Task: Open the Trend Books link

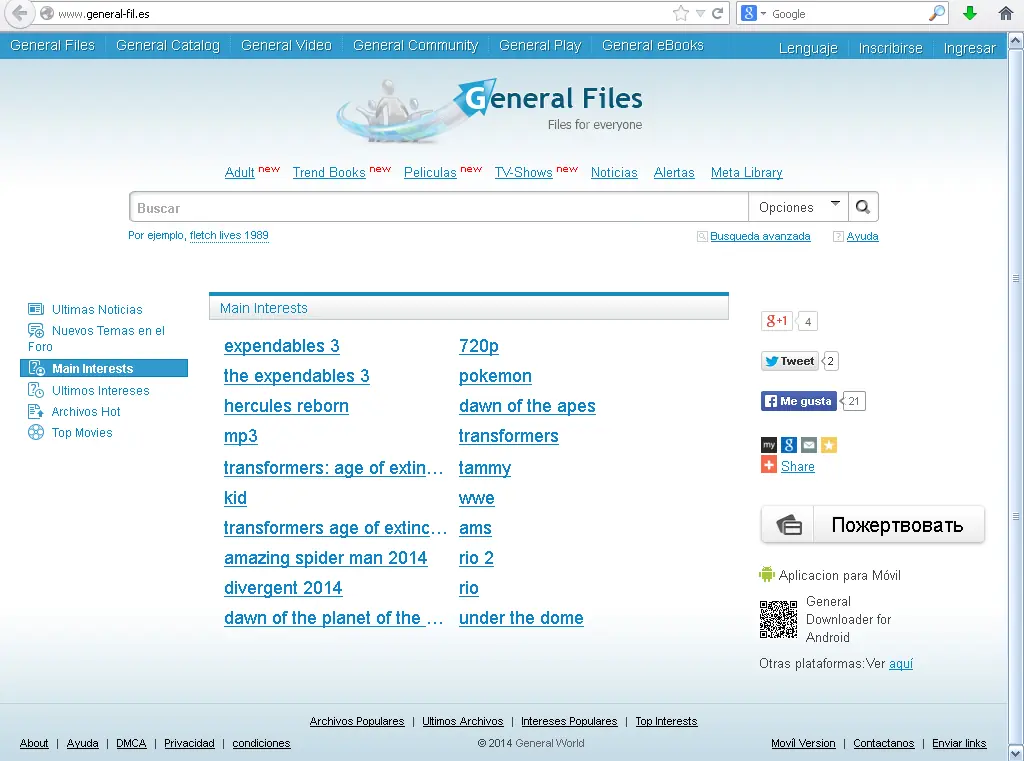Action: coord(328,172)
